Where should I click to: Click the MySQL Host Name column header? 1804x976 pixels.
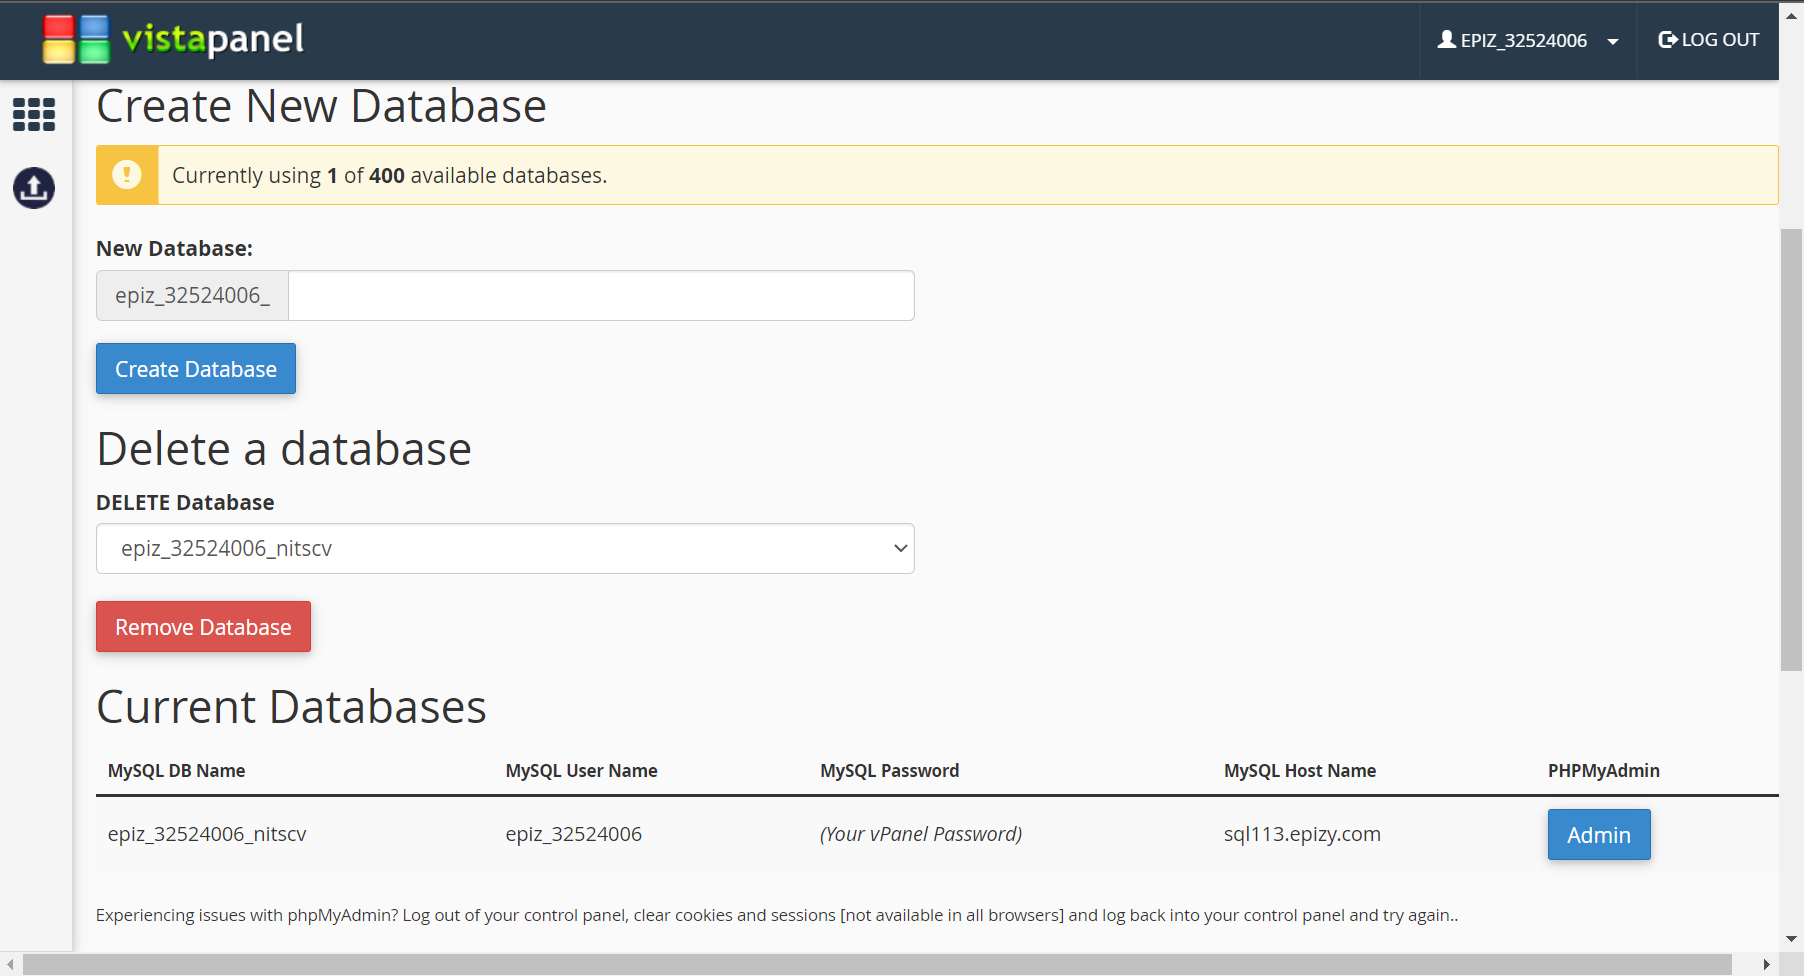1300,771
